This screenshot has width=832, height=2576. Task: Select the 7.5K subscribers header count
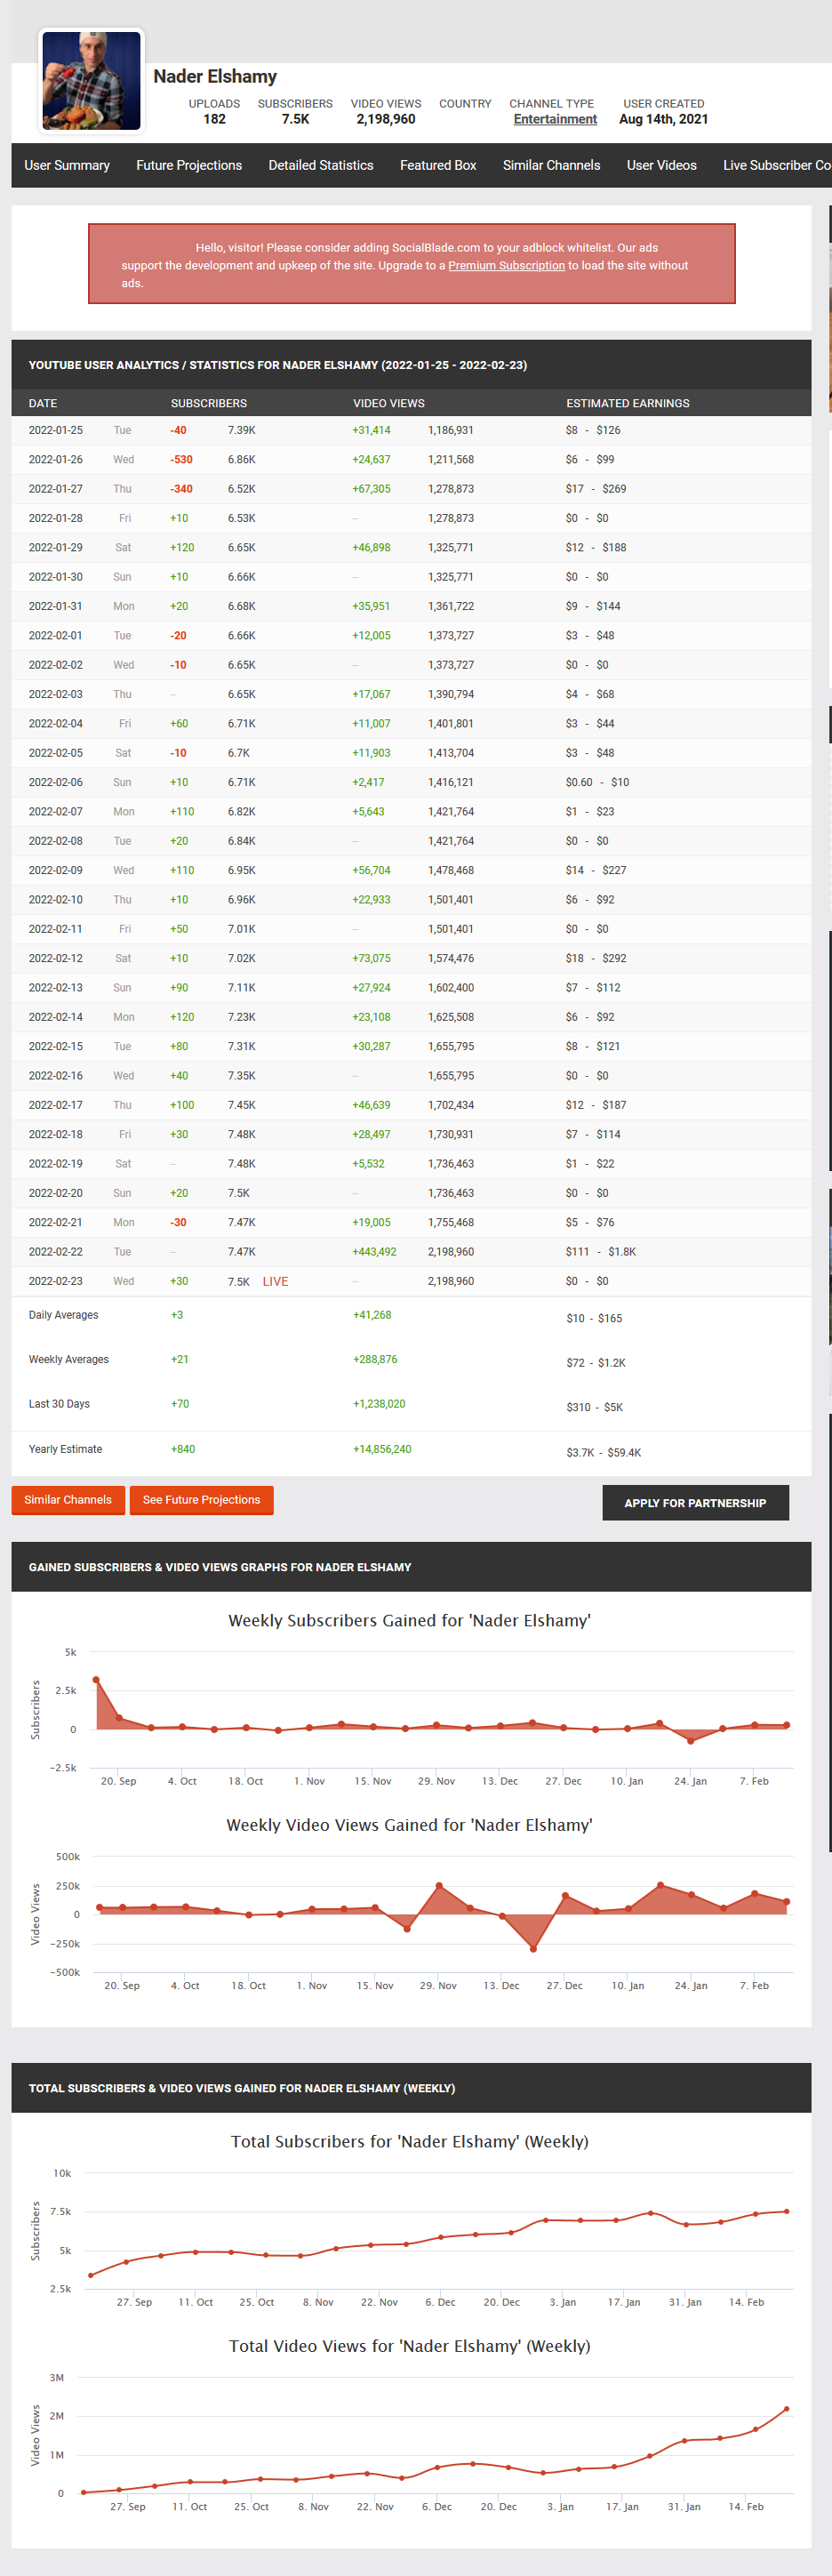click(x=295, y=119)
